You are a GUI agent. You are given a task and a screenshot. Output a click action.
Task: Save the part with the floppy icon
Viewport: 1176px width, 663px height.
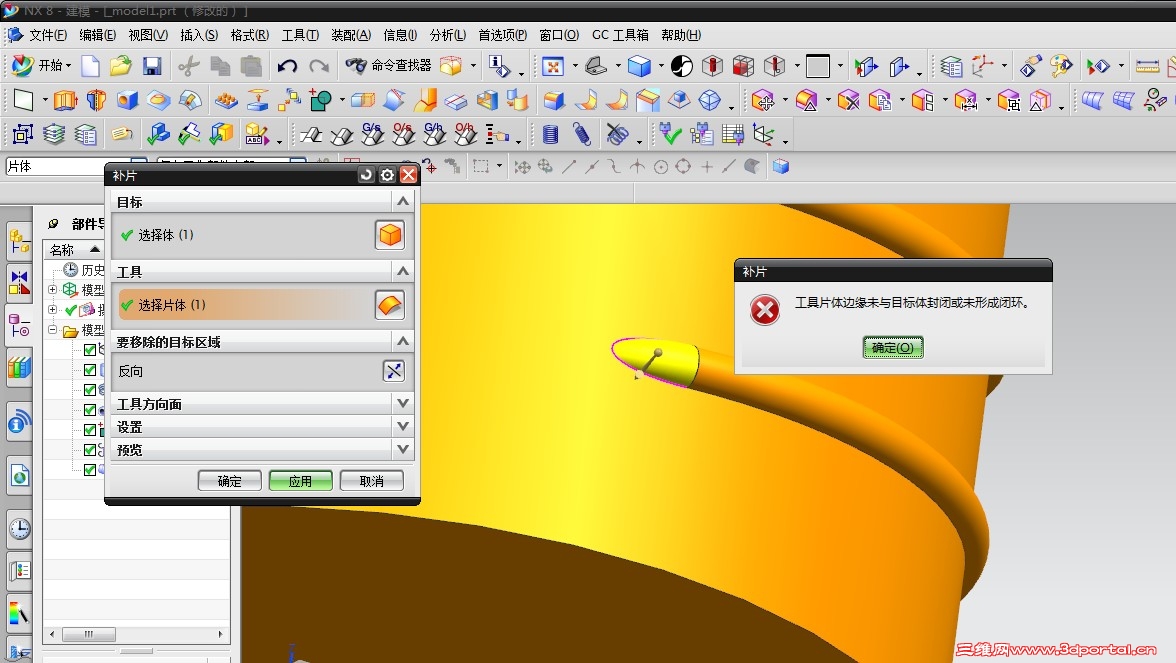152,66
